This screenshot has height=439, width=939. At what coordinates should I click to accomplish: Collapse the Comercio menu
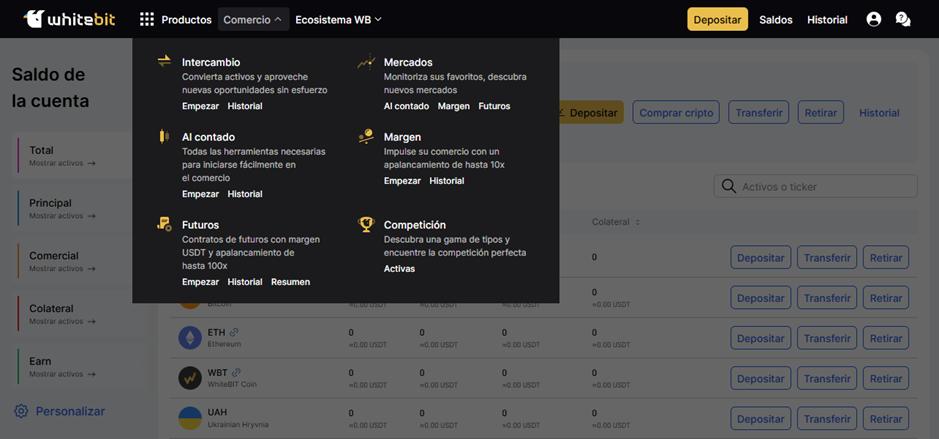click(253, 20)
